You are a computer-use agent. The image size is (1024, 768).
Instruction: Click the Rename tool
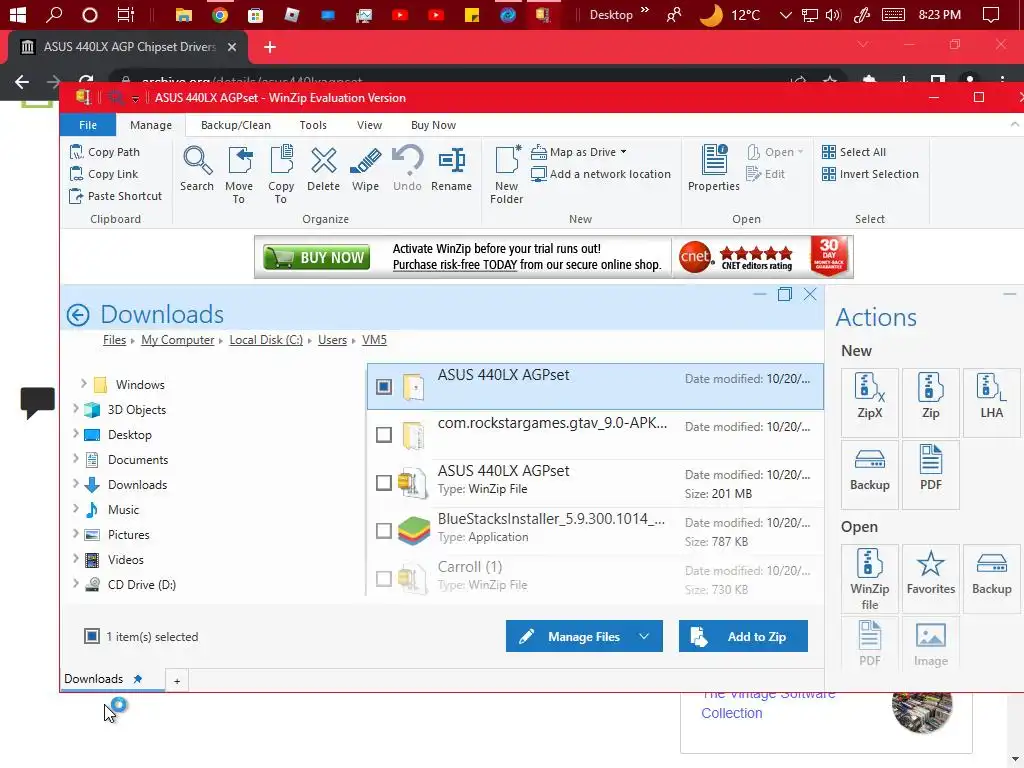tap(451, 169)
